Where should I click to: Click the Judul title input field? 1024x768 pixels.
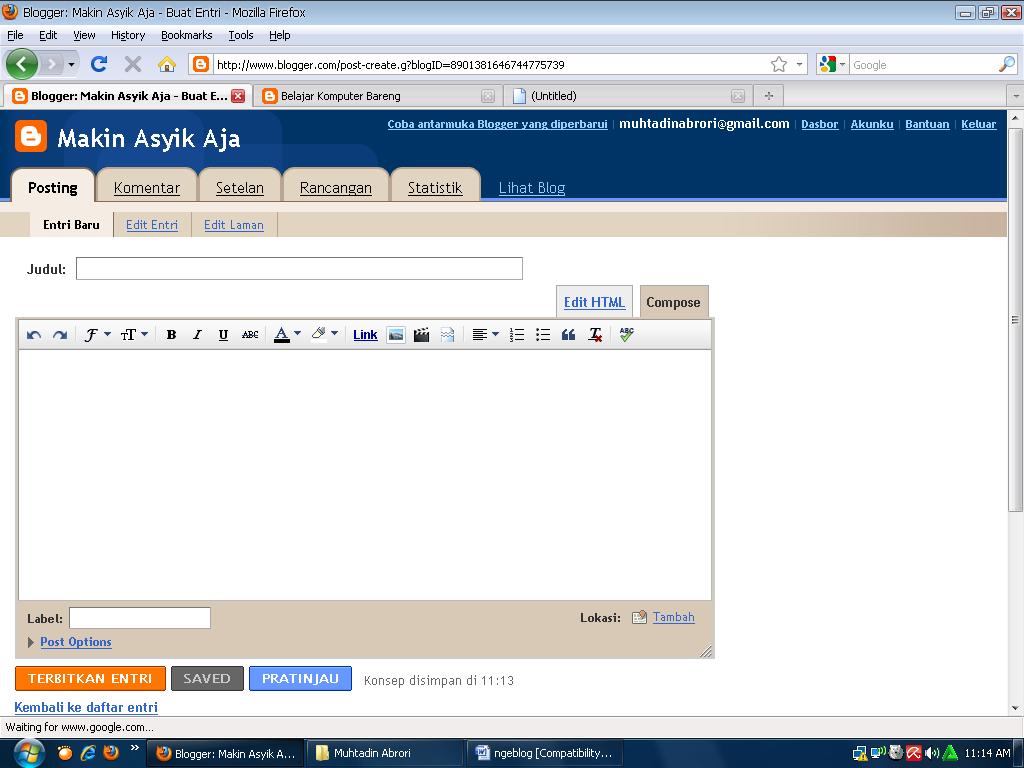(x=299, y=268)
